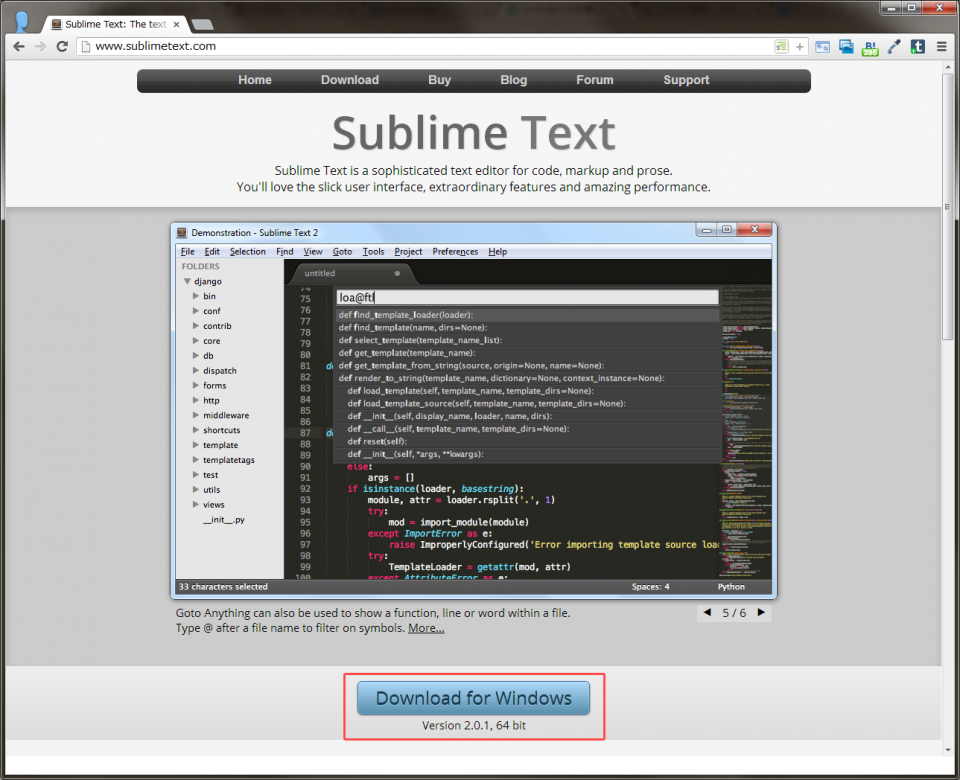Image resolution: width=960 pixels, height=780 pixels.
Task: Activate the eyedropper color picker extension
Action: 894,47
